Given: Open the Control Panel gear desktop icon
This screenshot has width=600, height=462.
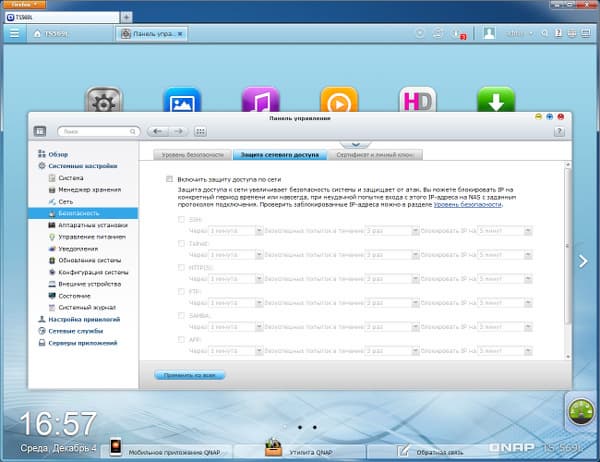Looking at the screenshot, I should coord(104,100).
